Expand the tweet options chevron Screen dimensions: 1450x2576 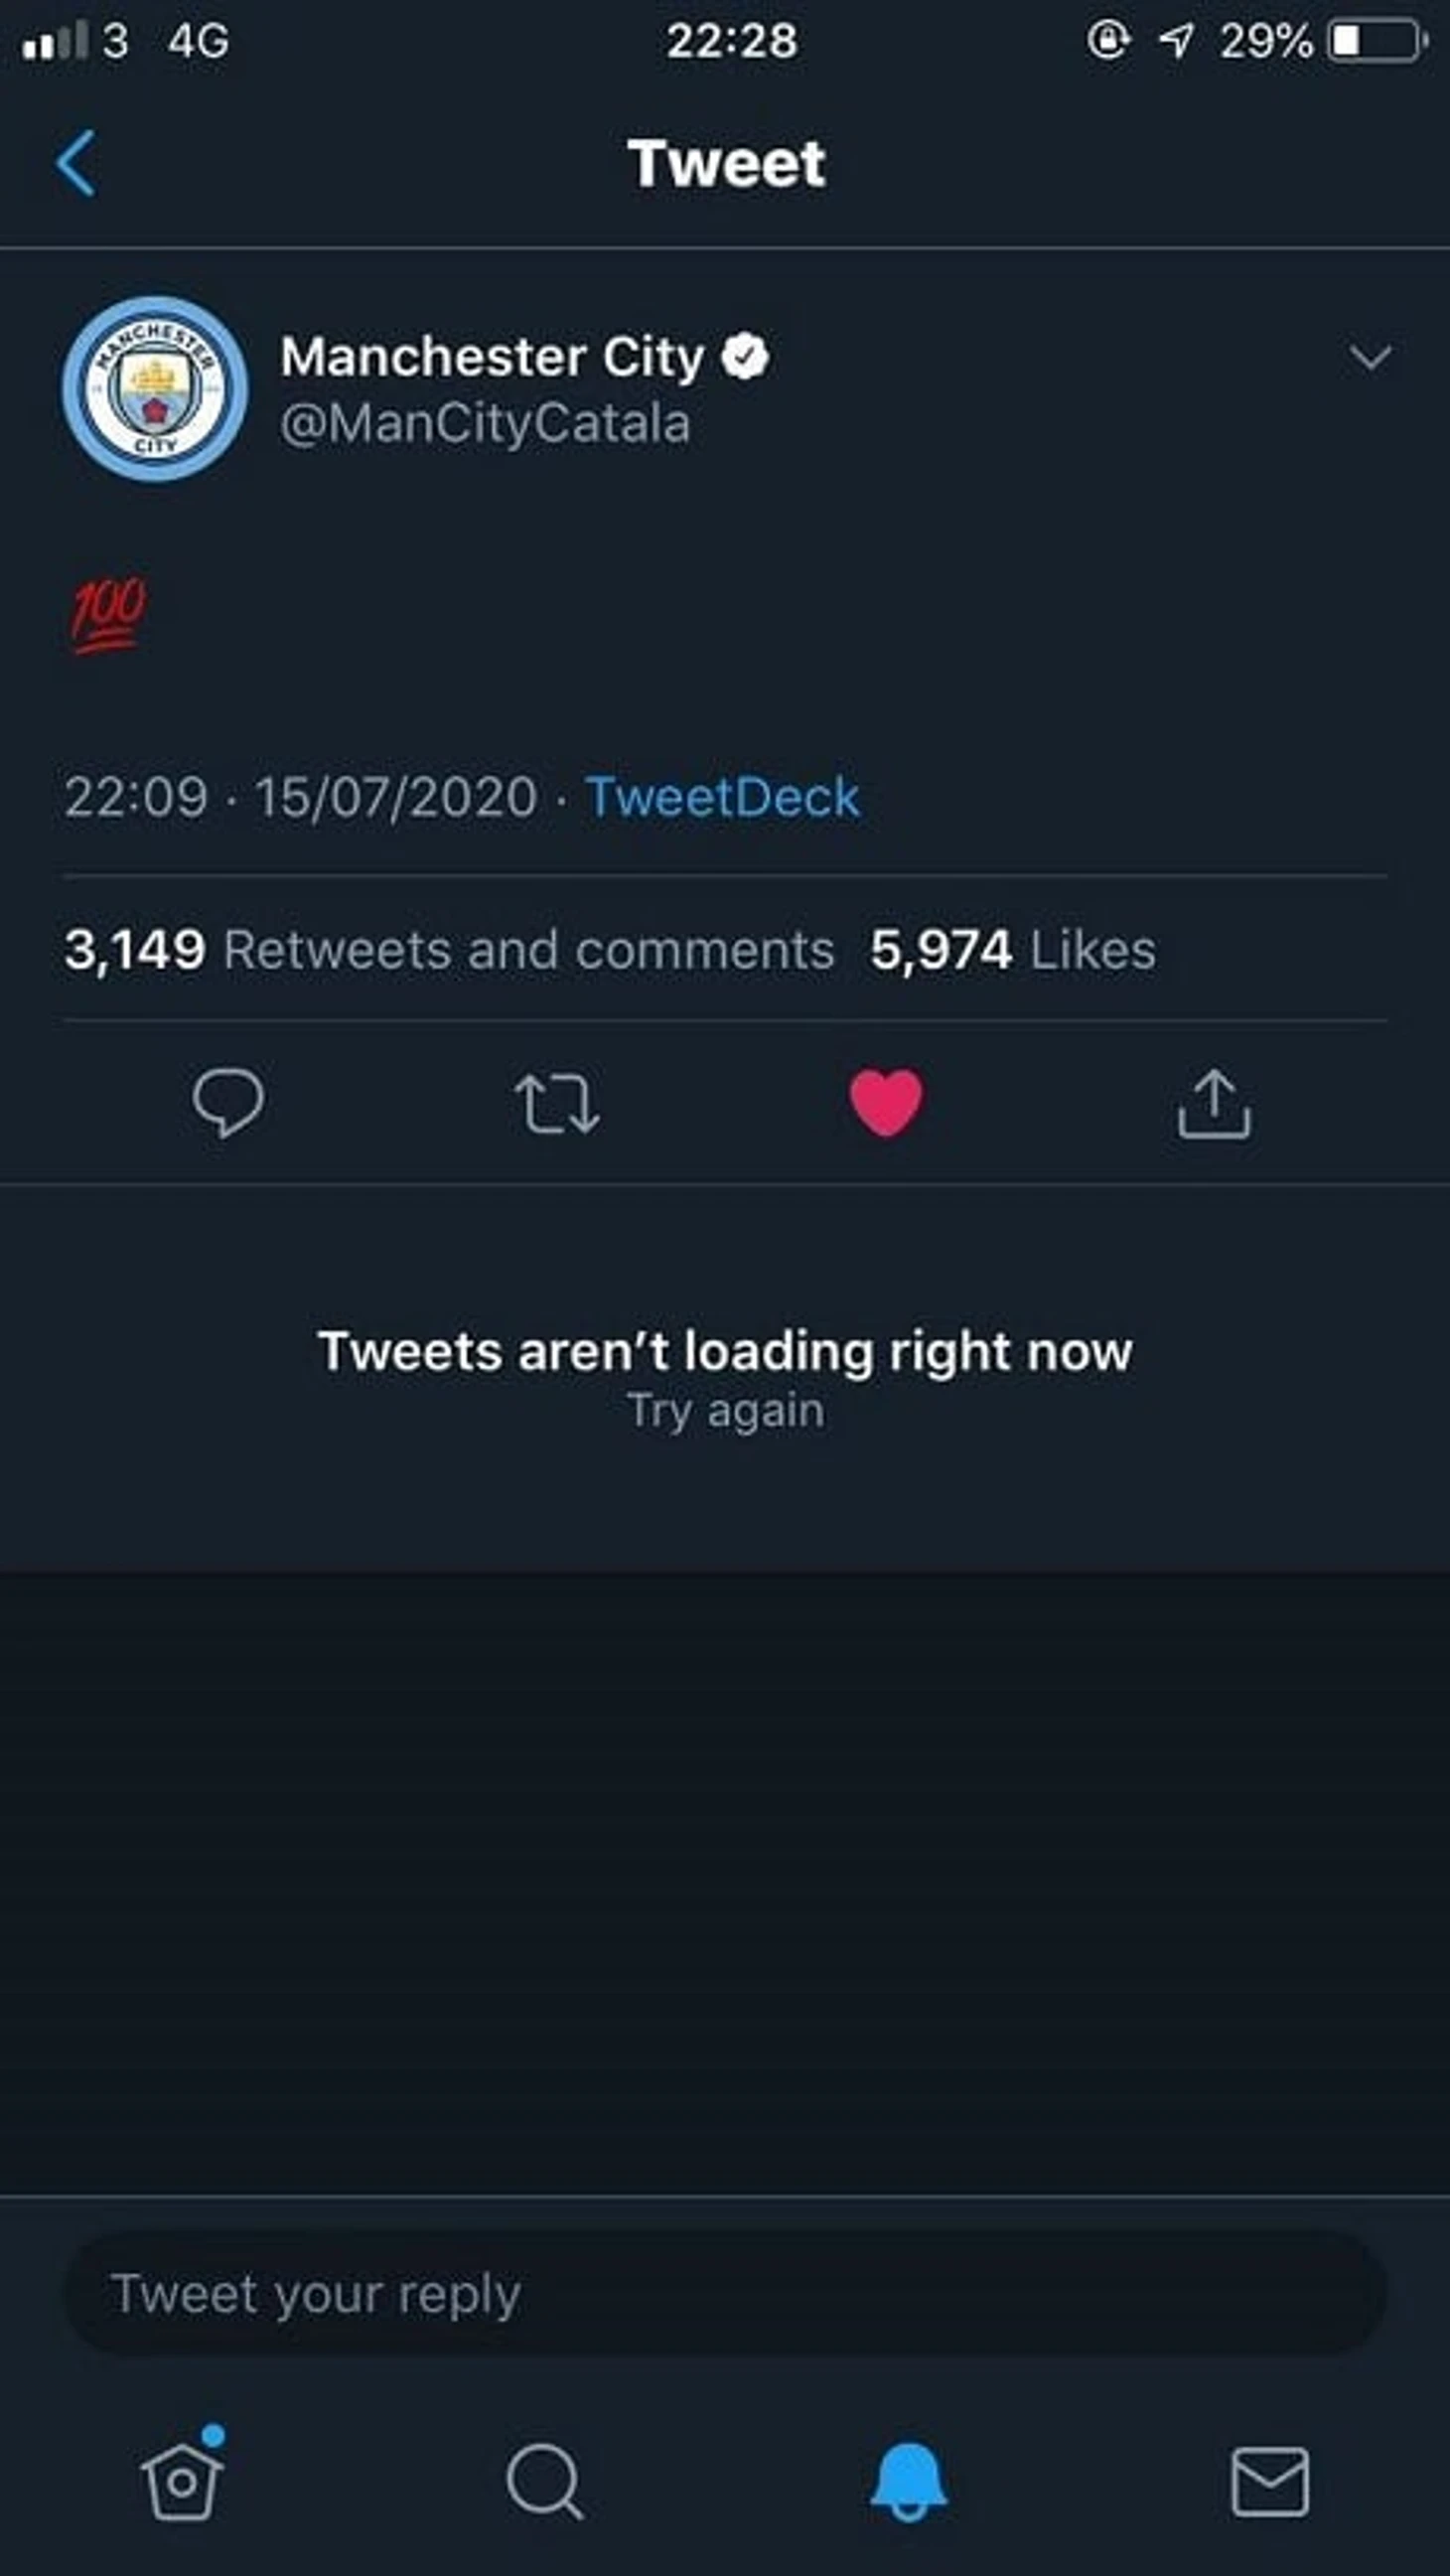[1369, 357]
